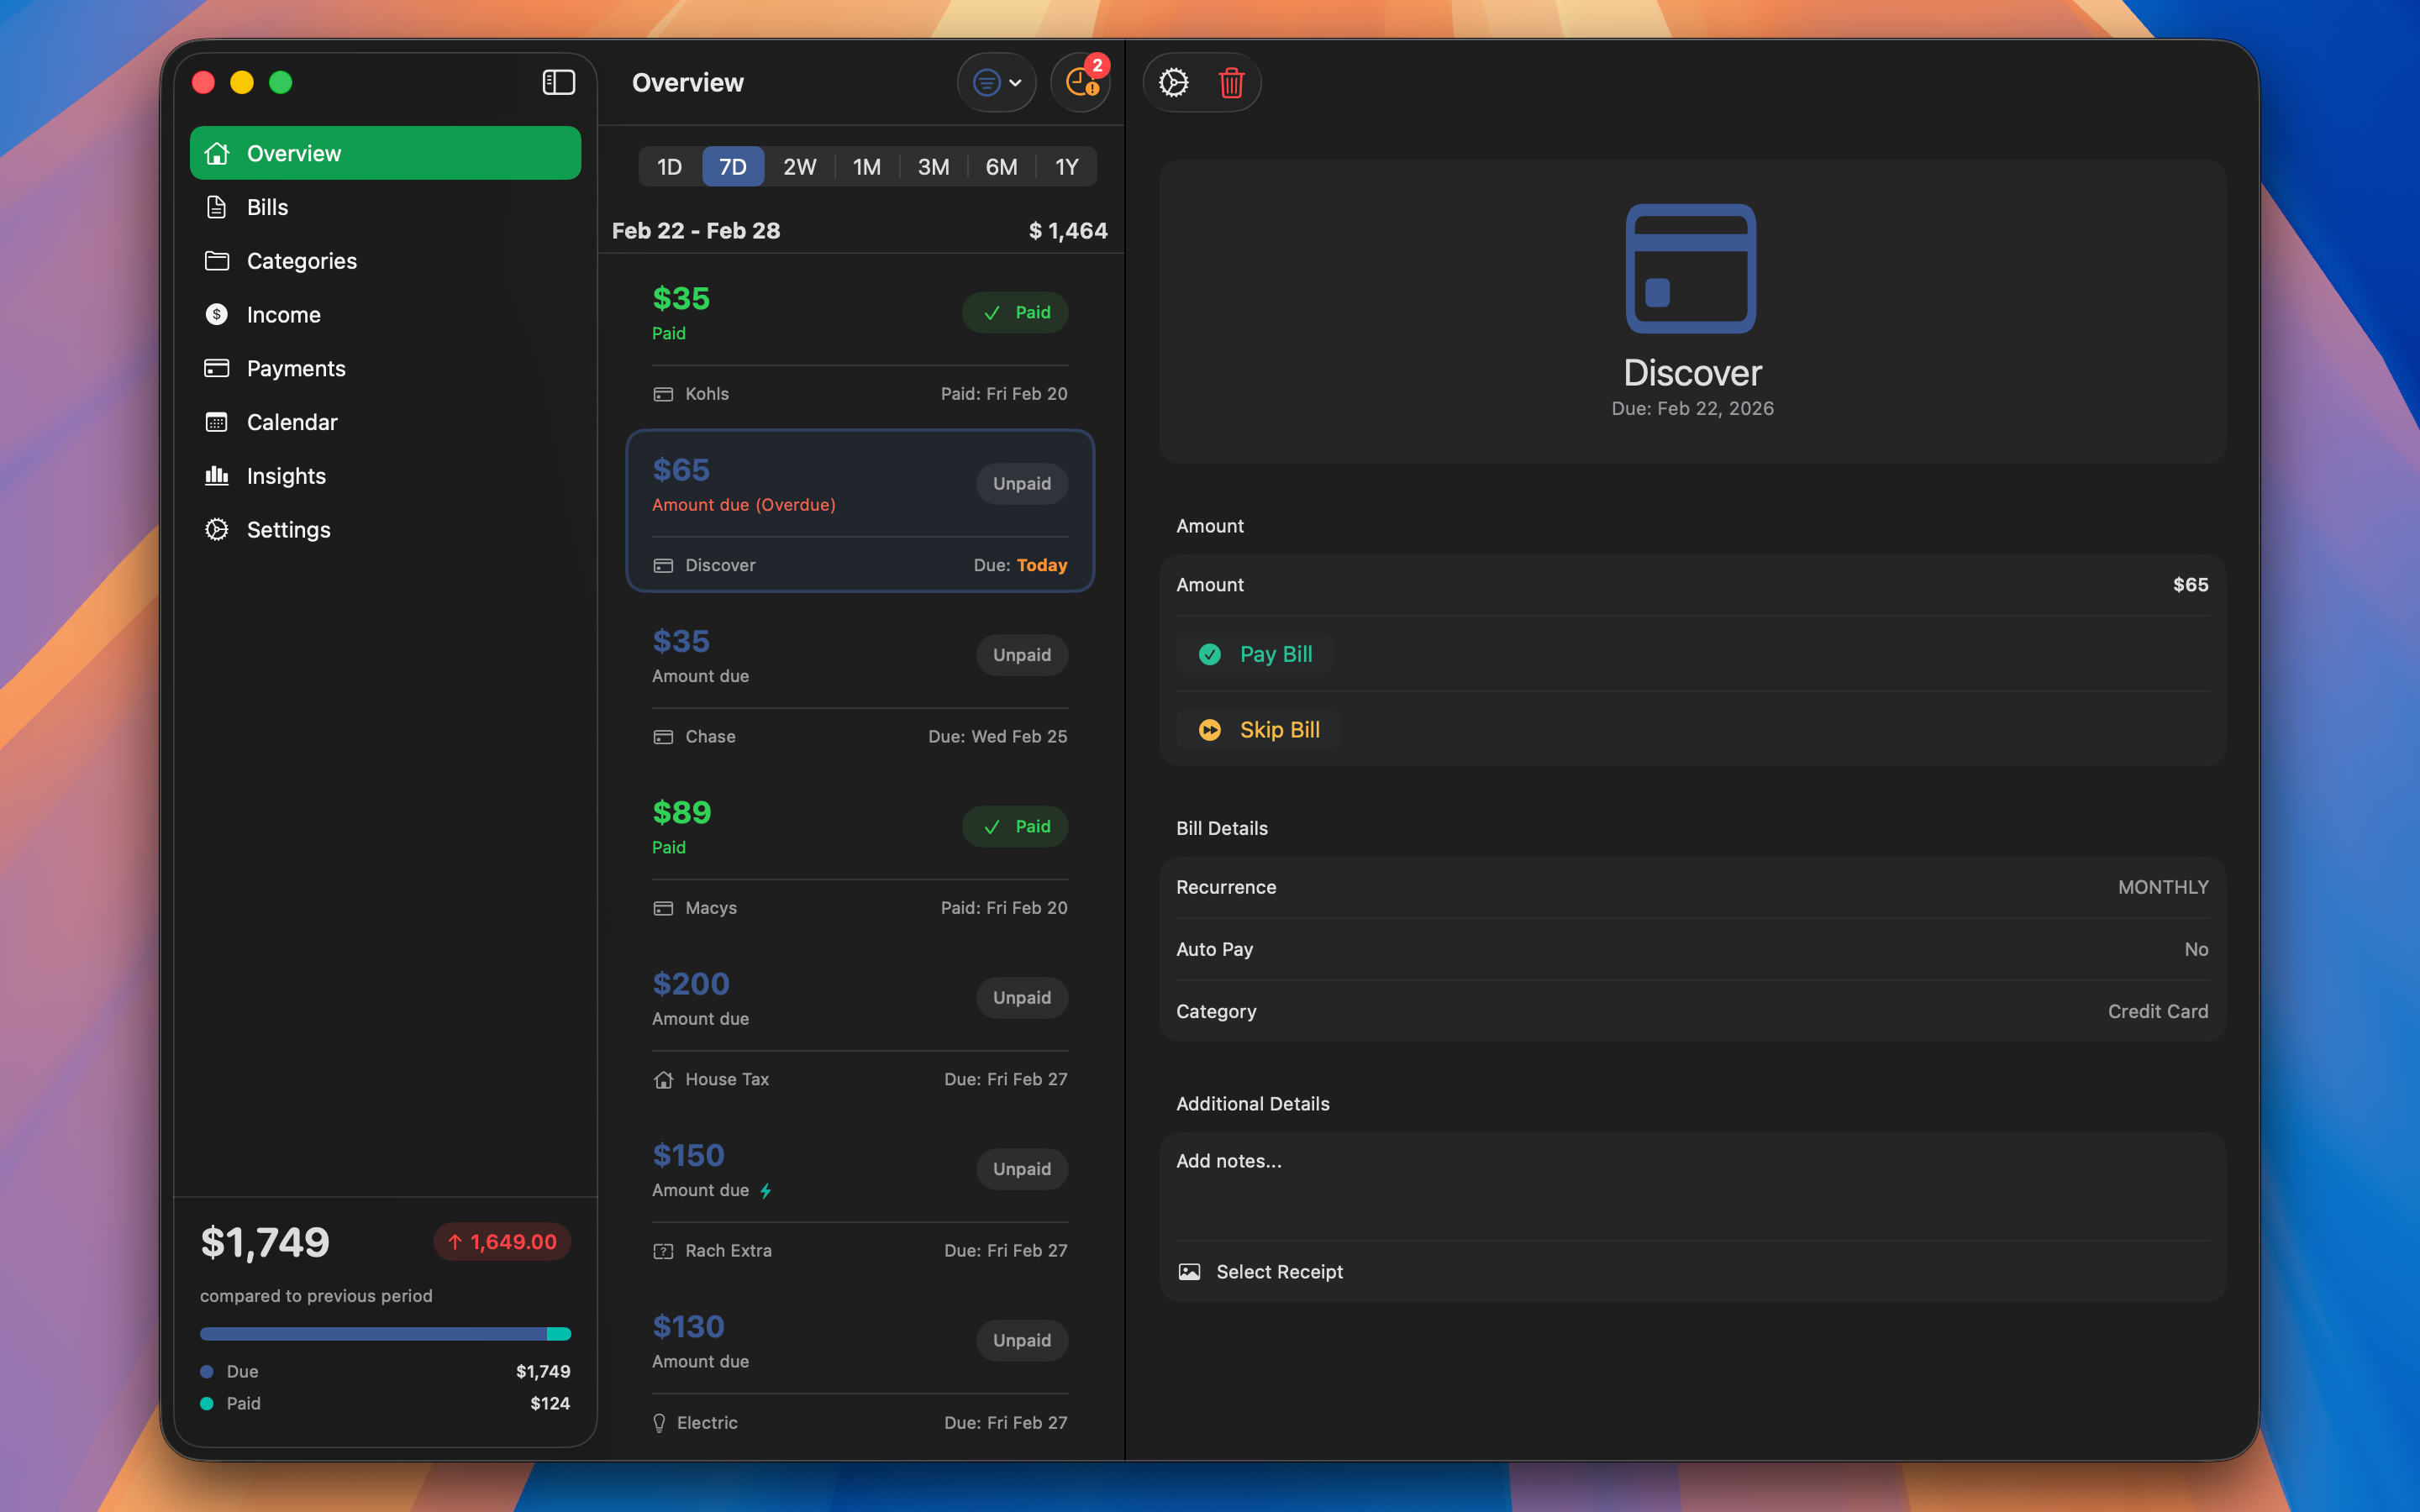The height and width of the screenshot is (1512, 2420).
Task: Open bill settings gear icon in toolbar
Action: [x=1173, y=82]
